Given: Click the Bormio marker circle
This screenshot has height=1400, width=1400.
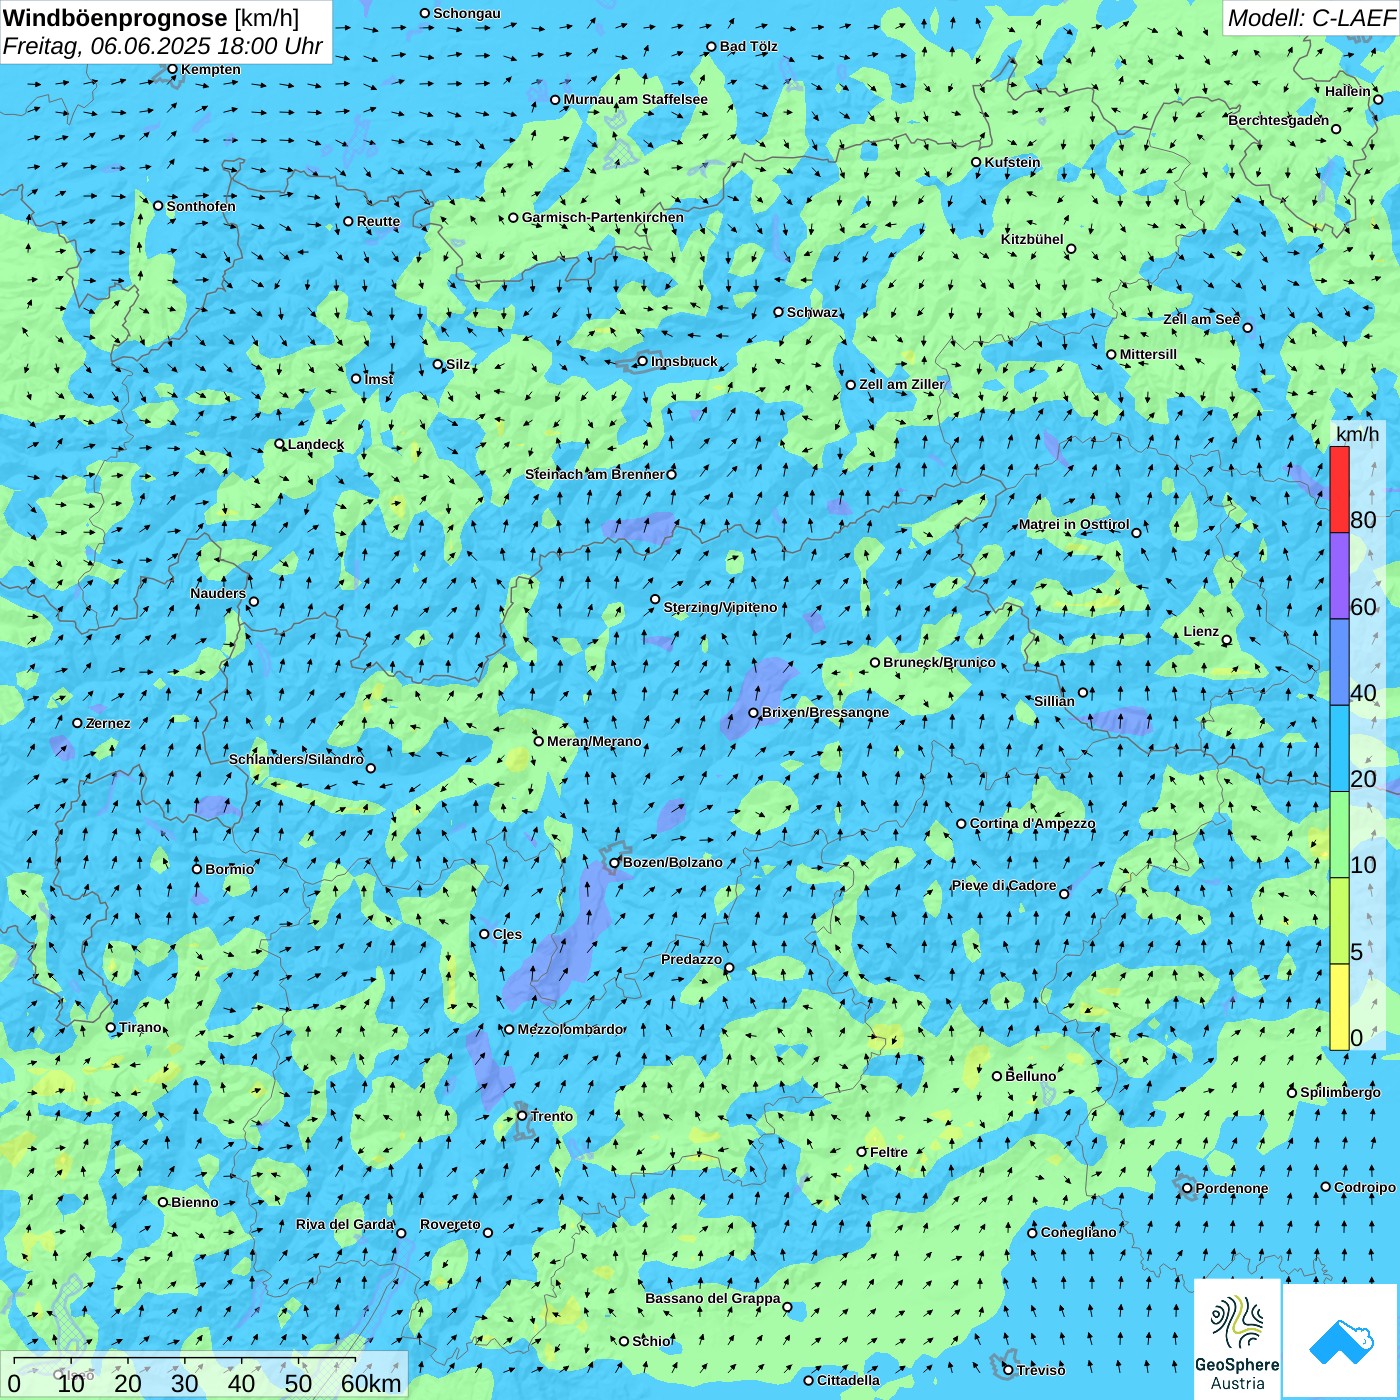Looking at the screenshot, I should pyautogui.click(x=196, y=869).
